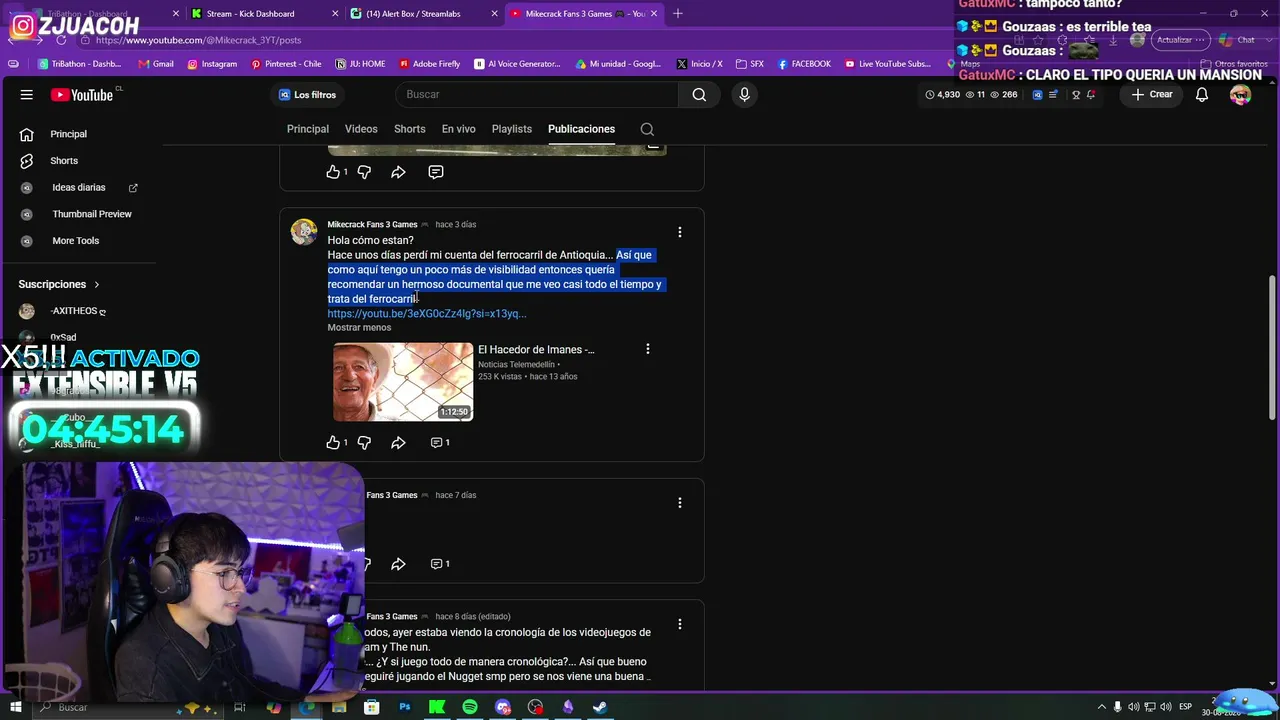Open the Instagram bookmark
The height and width of the screenshot is (720, 1280).
212,64
